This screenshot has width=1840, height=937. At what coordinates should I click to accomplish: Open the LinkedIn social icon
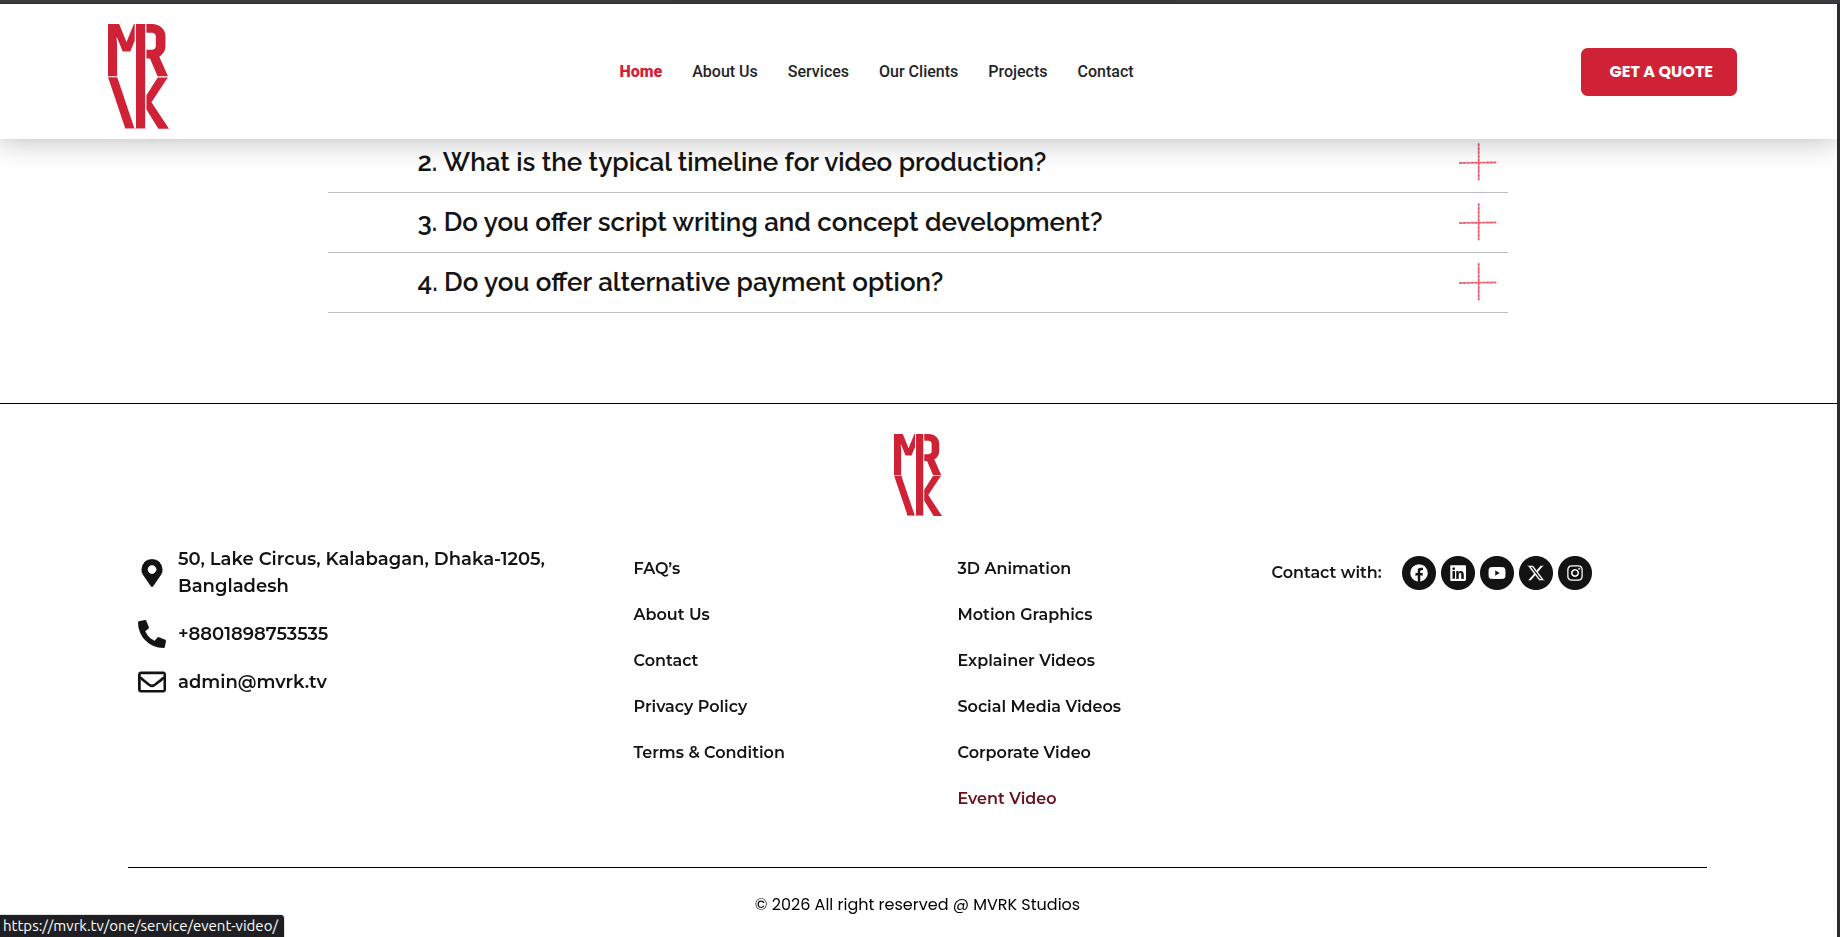coord(1457,573)
